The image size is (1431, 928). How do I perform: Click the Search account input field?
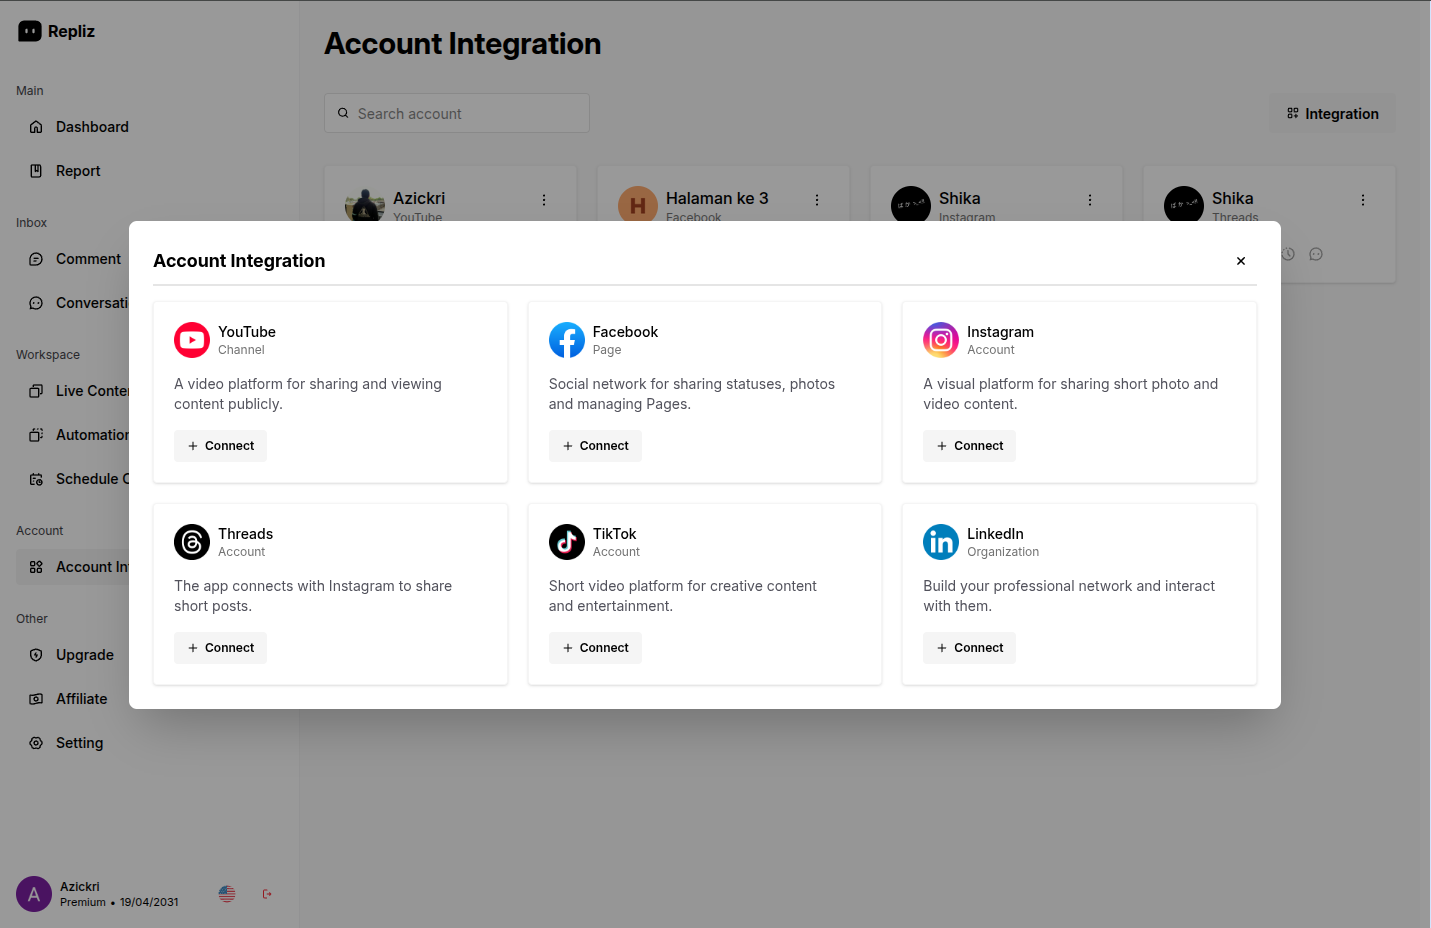point(456,113)
